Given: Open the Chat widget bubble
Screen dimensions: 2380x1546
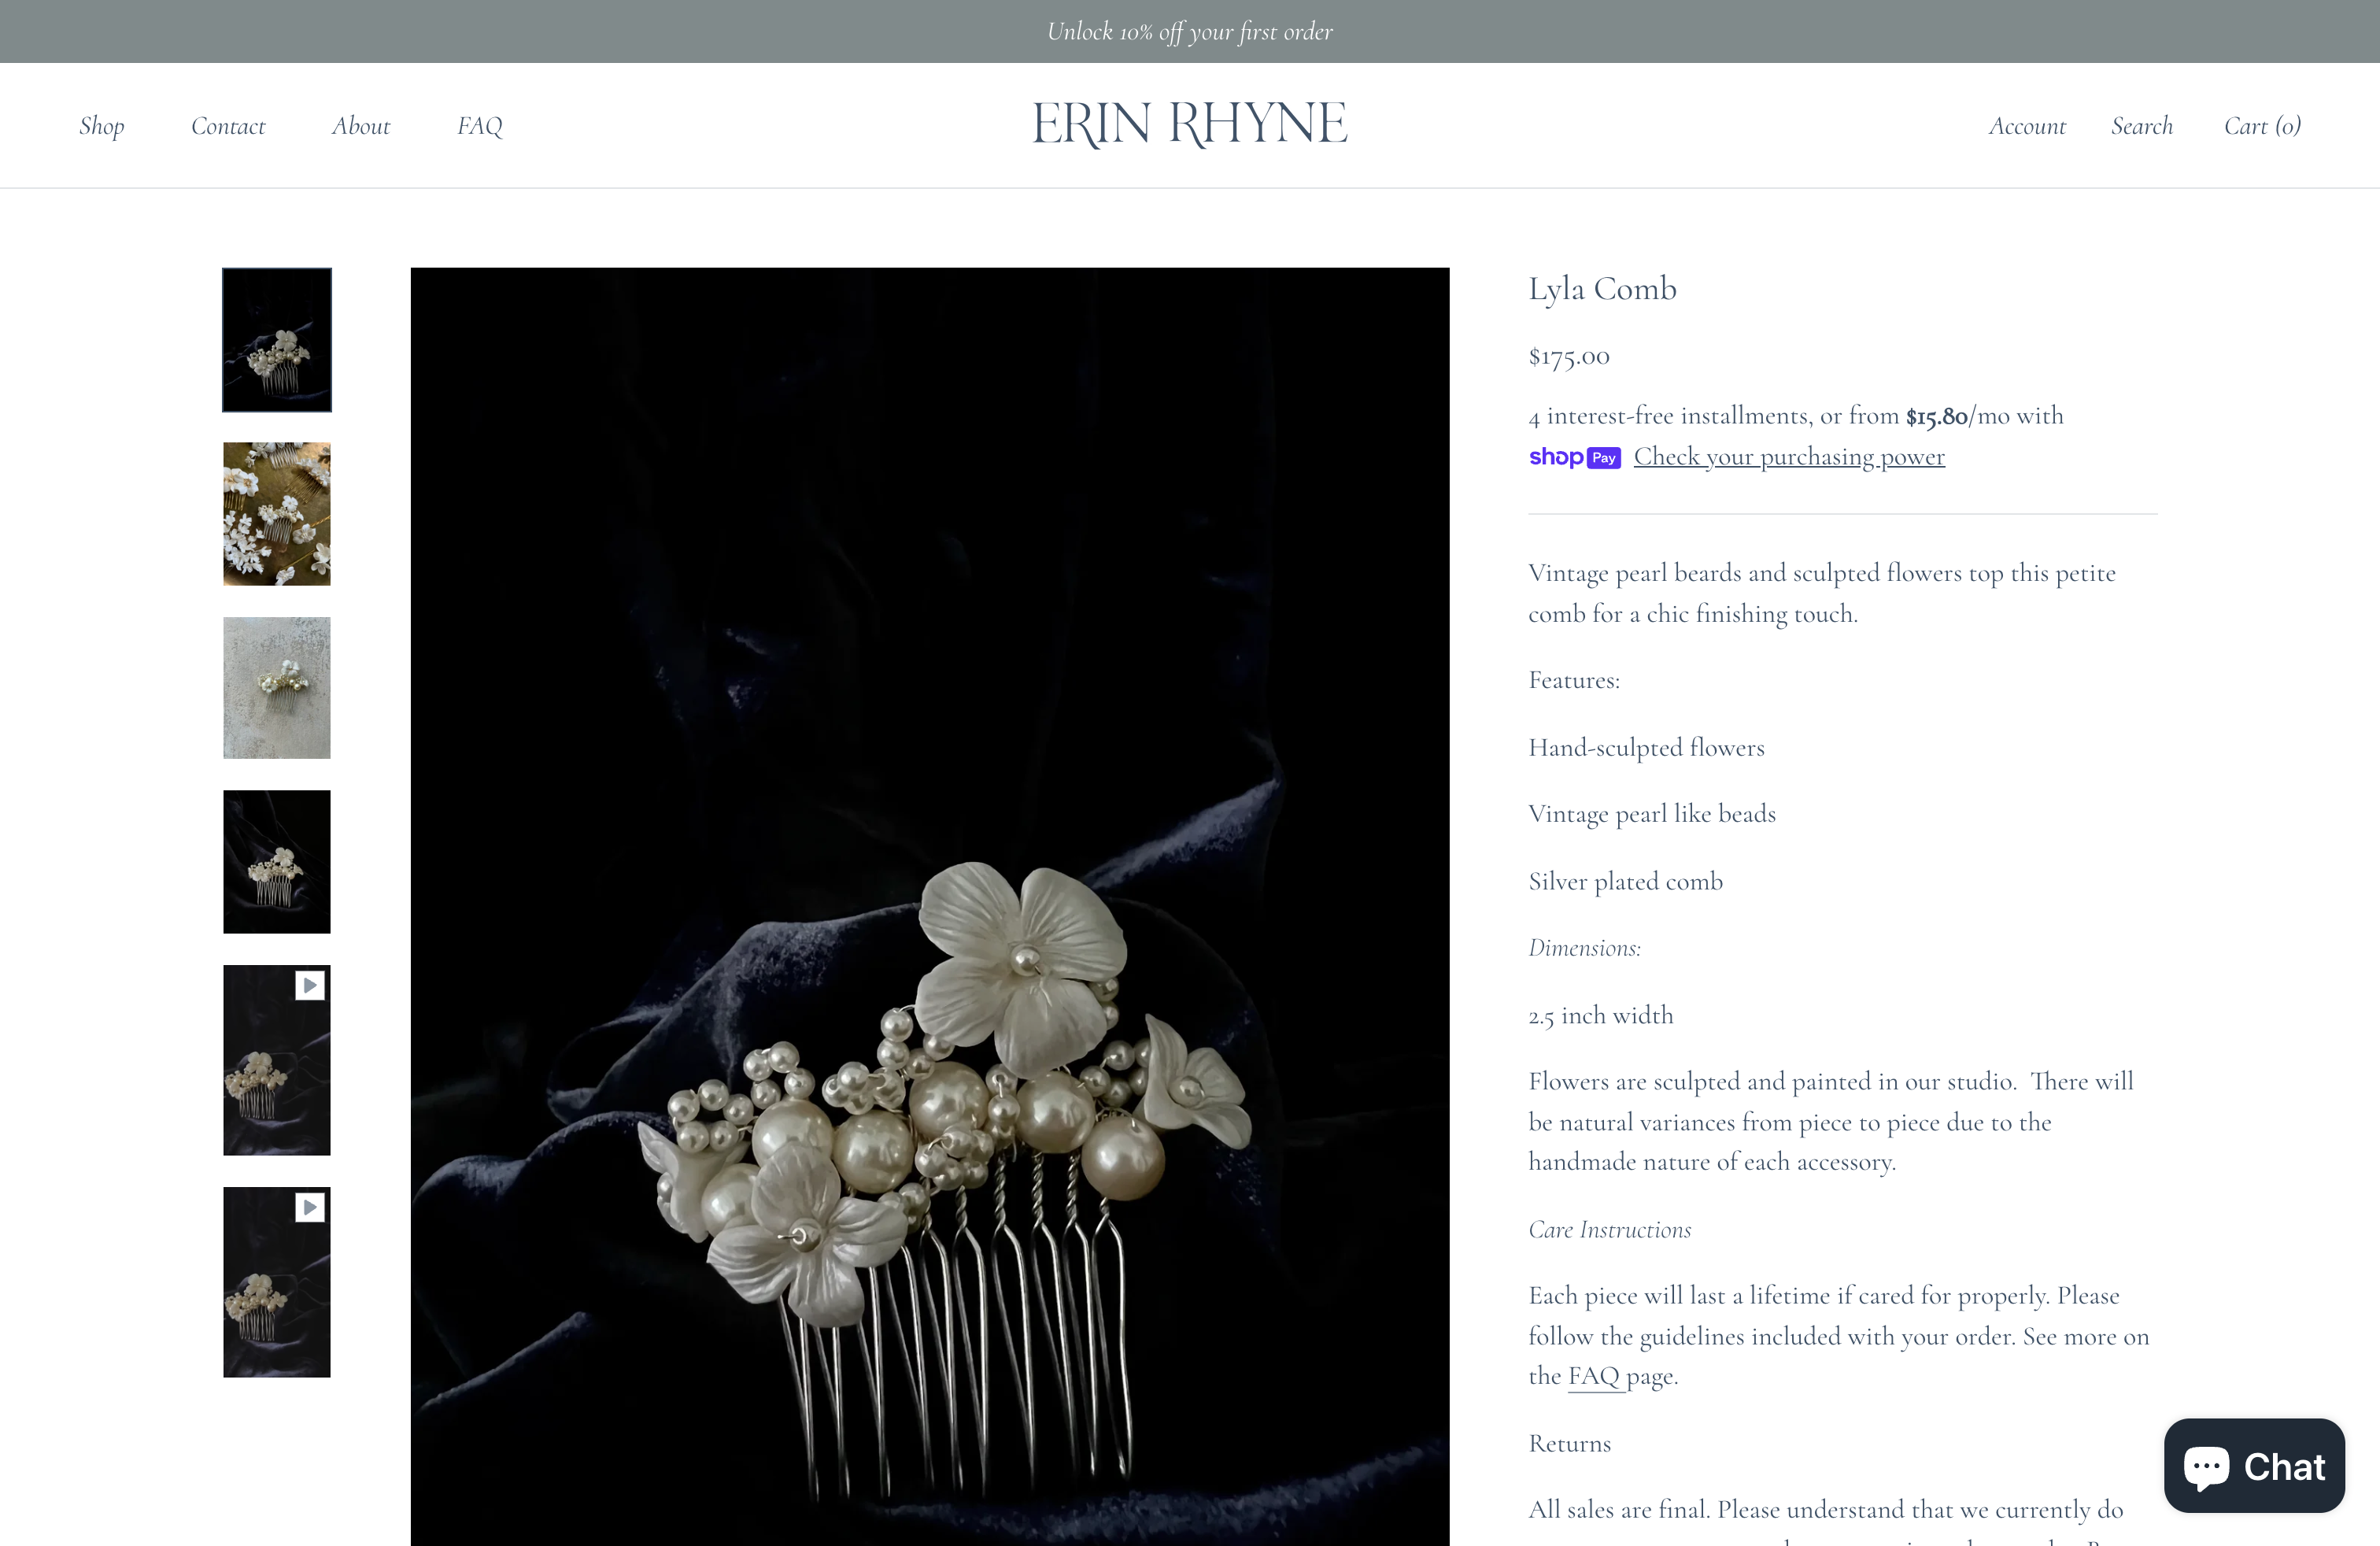Looking at the screenshot, I should tap(2253, 1465).
